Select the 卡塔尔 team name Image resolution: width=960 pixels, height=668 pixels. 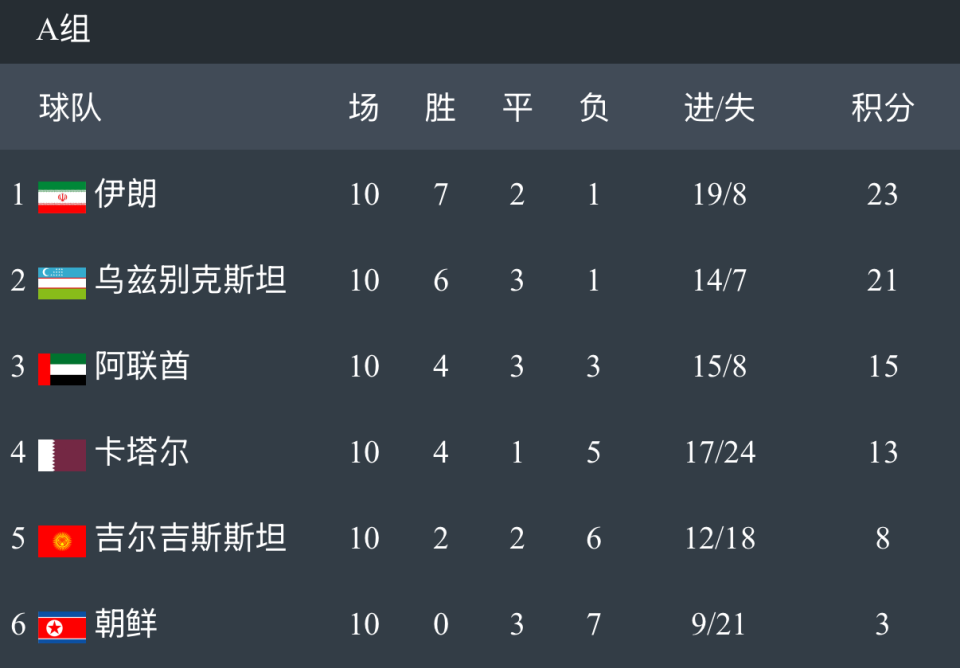(142, 452)
